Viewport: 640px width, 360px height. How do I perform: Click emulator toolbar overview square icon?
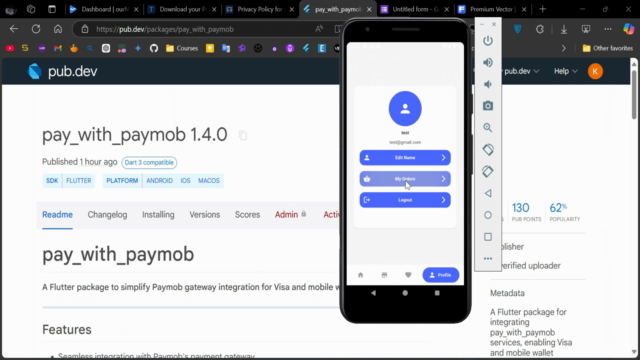488,237
